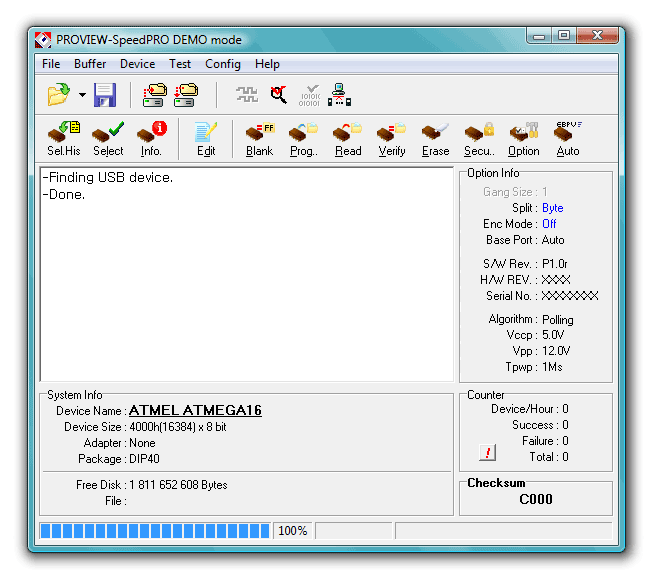
Task: Read the device contents
Action: coord(348,139)
